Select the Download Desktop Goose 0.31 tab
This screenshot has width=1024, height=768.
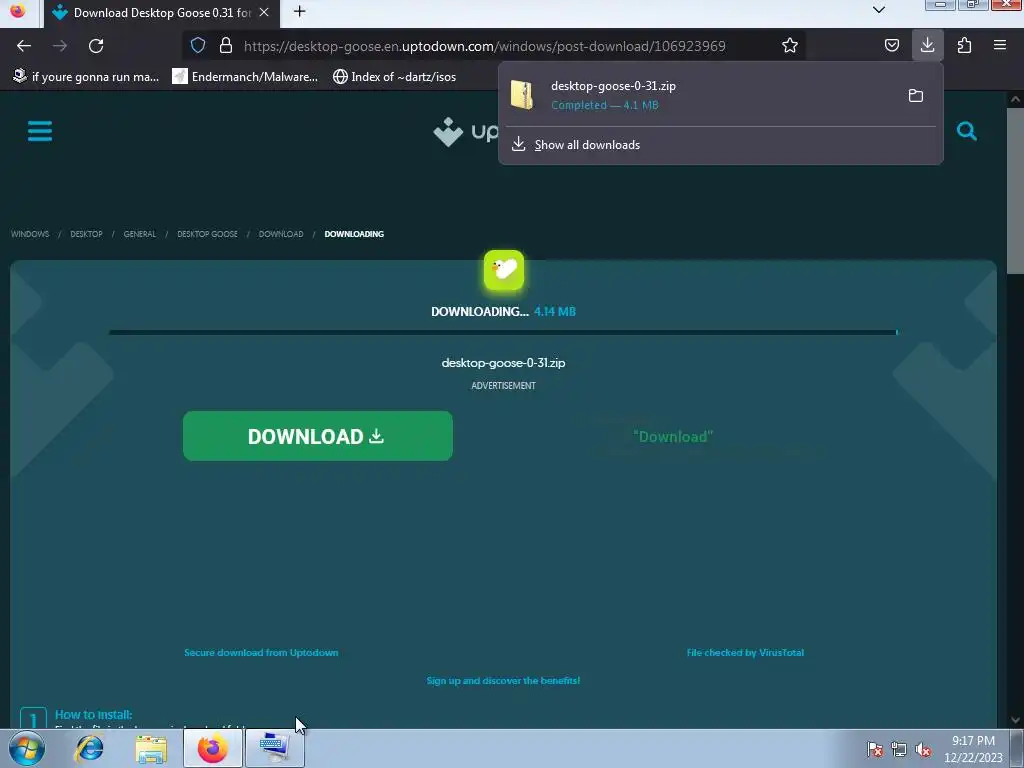click(162, 13)
